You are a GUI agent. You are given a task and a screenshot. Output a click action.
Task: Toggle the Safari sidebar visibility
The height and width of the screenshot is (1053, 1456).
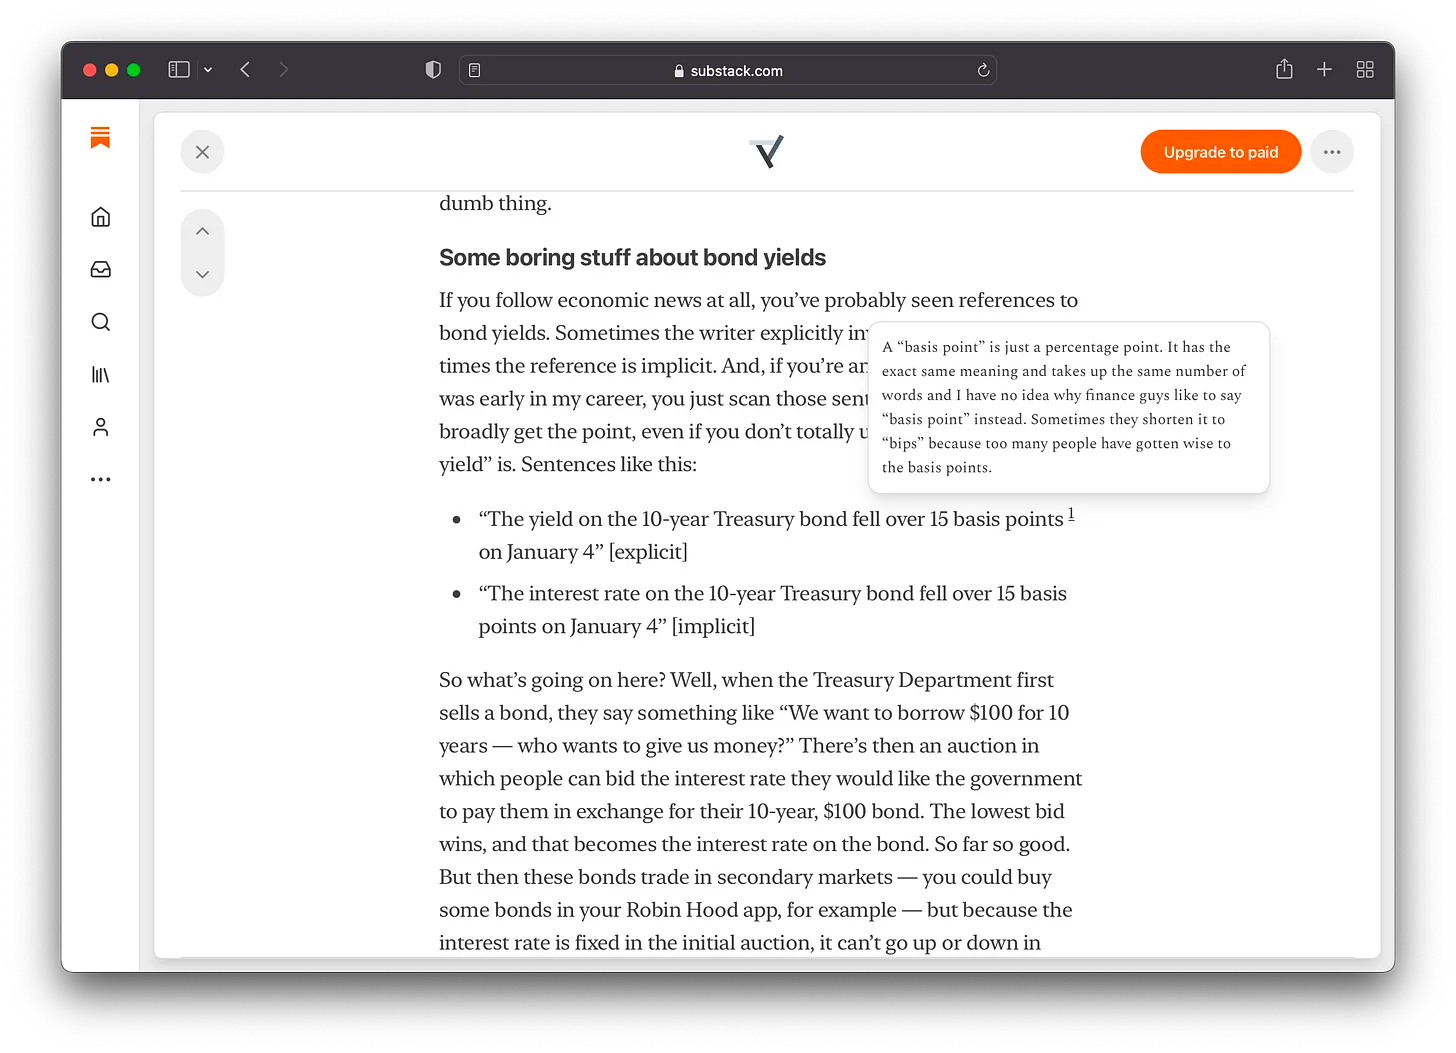(x=179, y=69)
